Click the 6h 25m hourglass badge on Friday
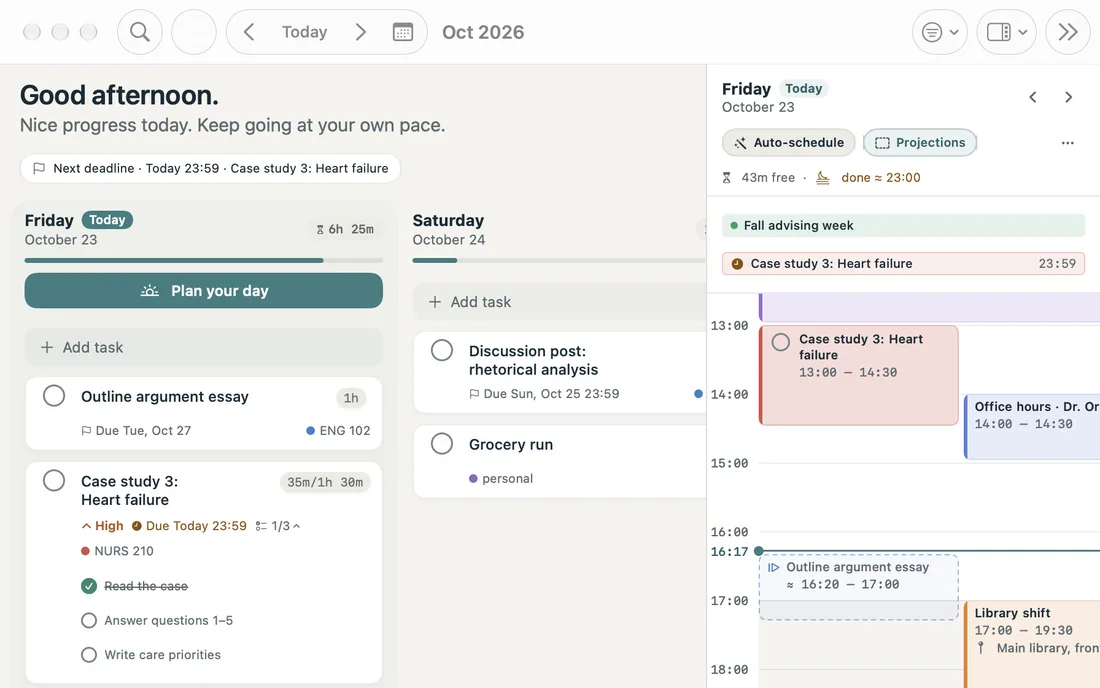 (x=345, y=229)
